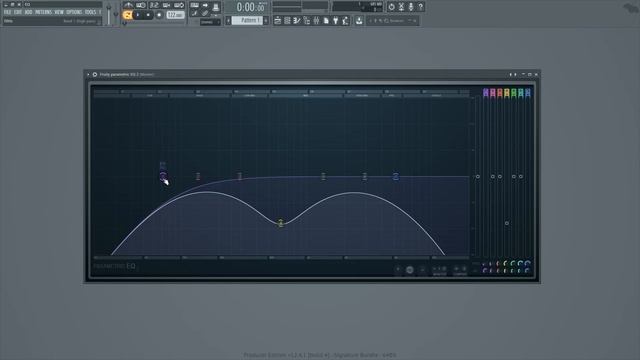Click the help question mark icon
Viewport: 640px width, 360px height.
[x=421, y=7]
